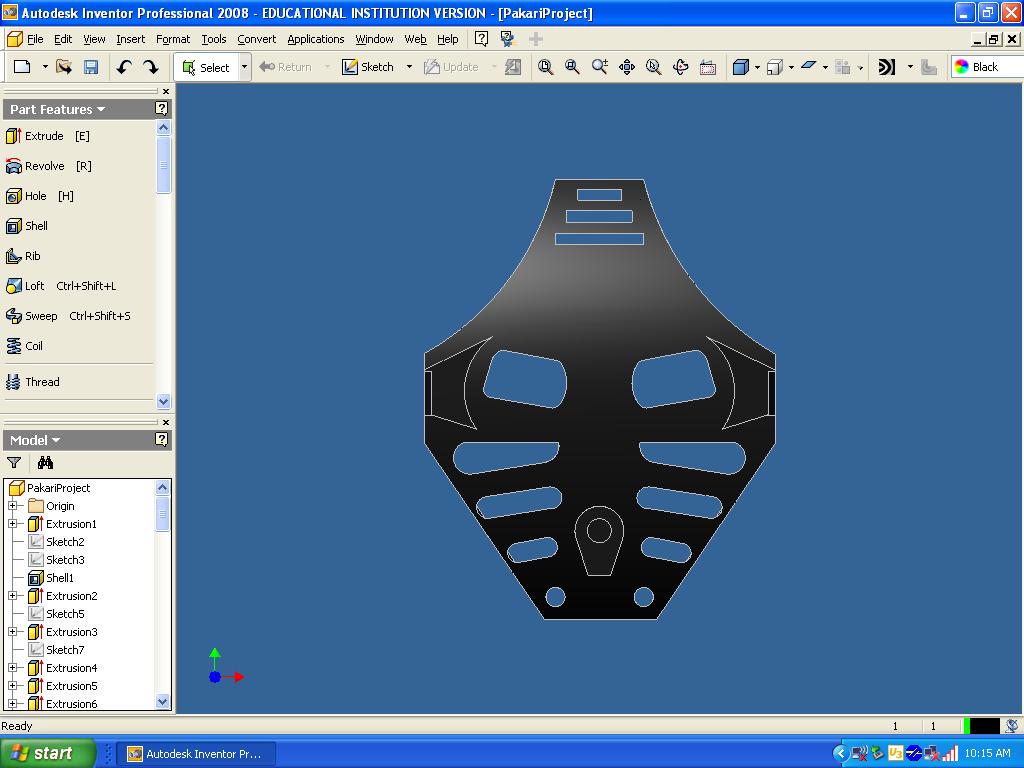Open the Find binoculars in Model browser

(45, 463)
